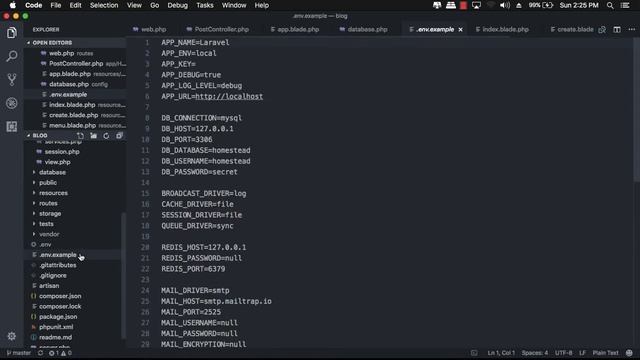Click Plain Text language mode
640x360 pixels.
(605, 353)
